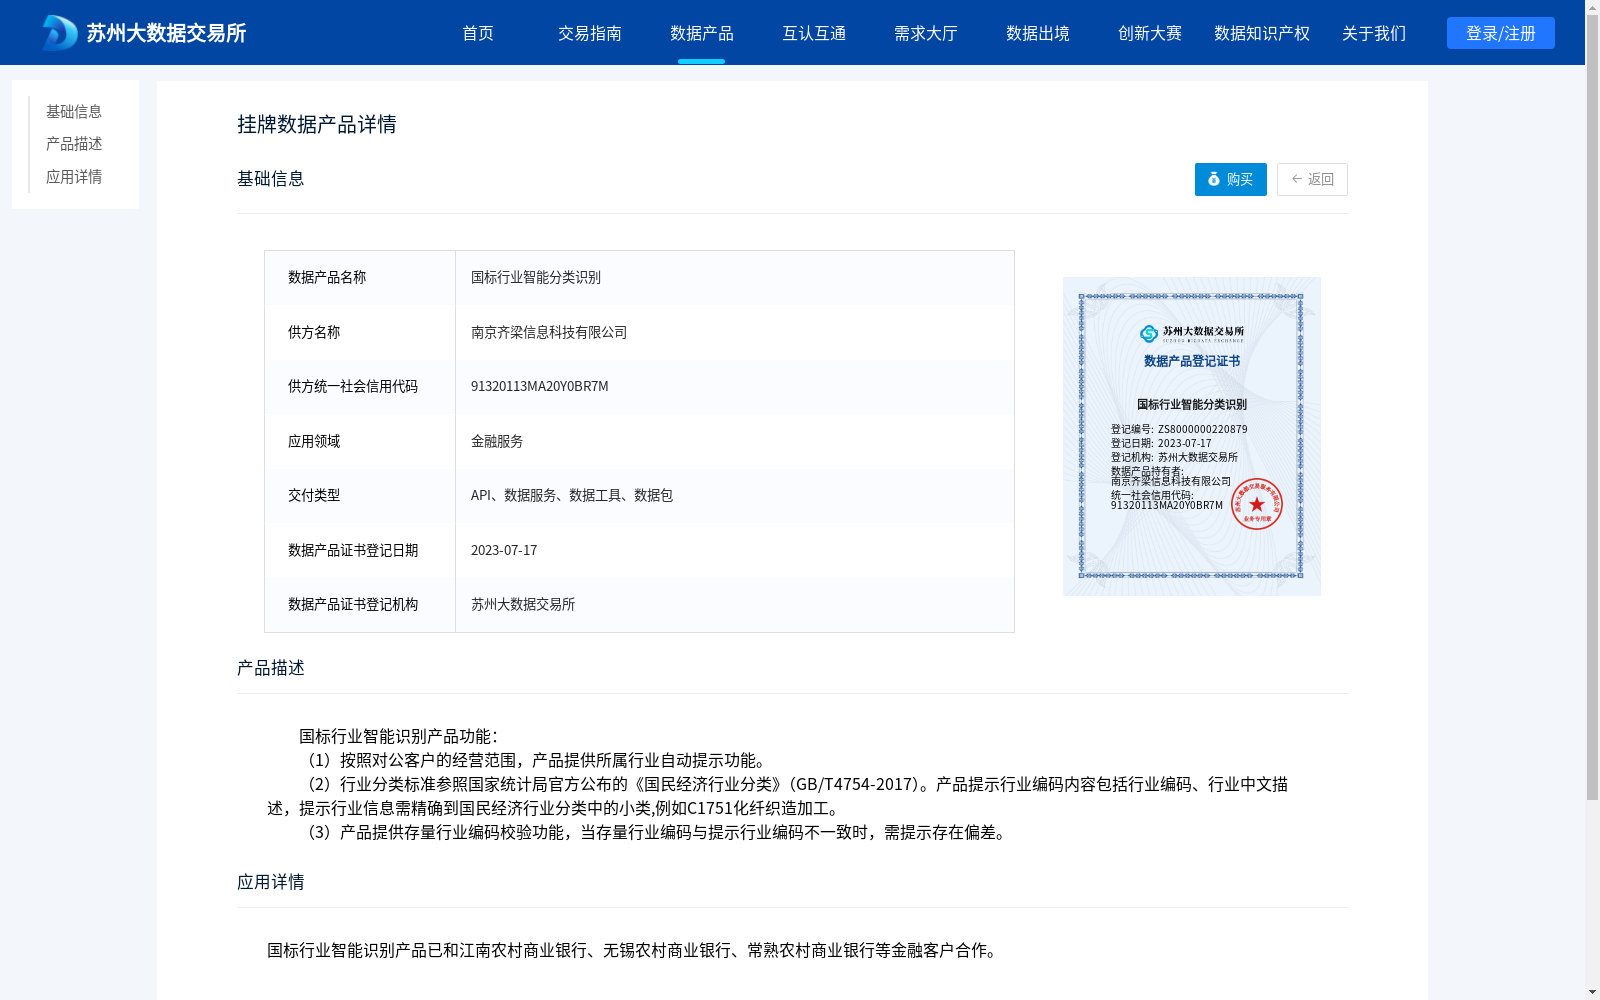This screenshot has width=1600, height=1000.
Task: Go to 创新大赛 page
Action: click(1150, 33)
